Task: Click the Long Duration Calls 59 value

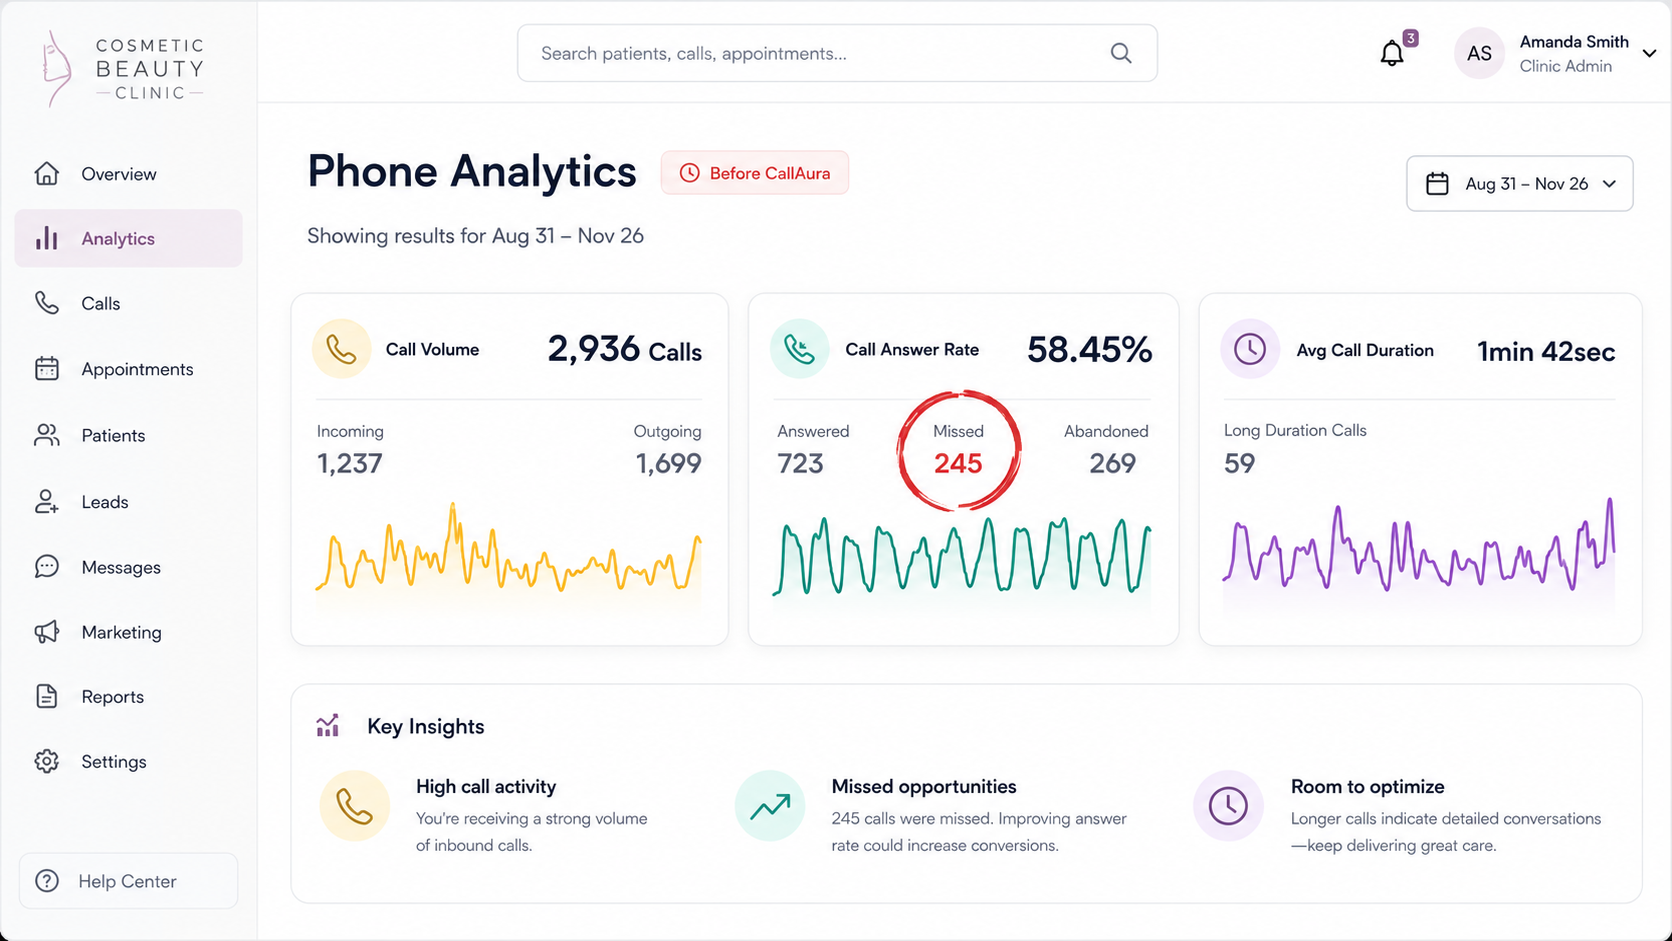Action: coord(1239,463)
